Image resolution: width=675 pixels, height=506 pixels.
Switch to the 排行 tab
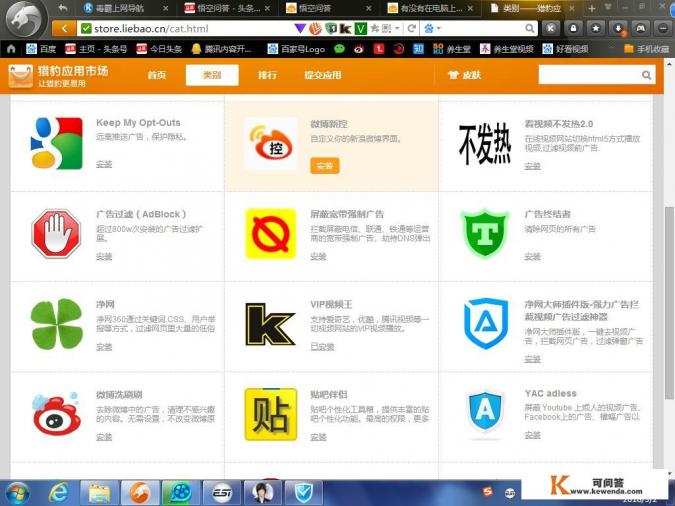268,75
